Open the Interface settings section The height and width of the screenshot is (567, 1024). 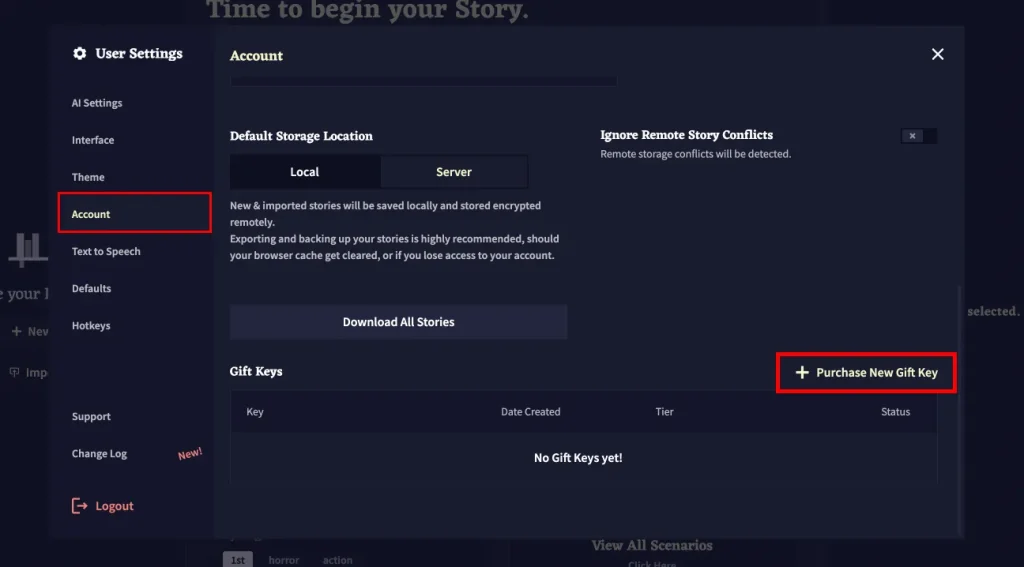pyautogui.click(x=93, y=140)
